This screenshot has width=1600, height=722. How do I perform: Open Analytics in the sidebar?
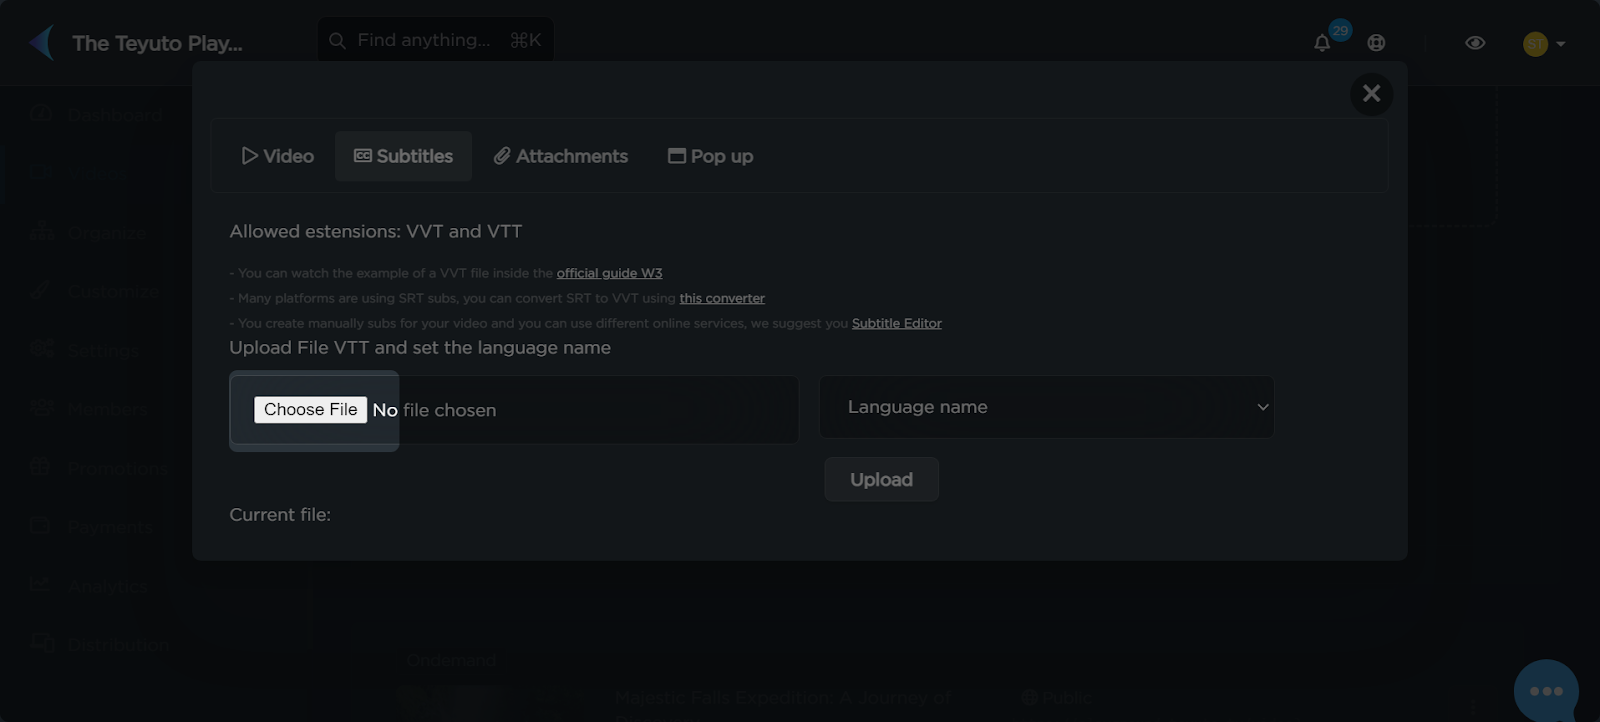point(88,586)
